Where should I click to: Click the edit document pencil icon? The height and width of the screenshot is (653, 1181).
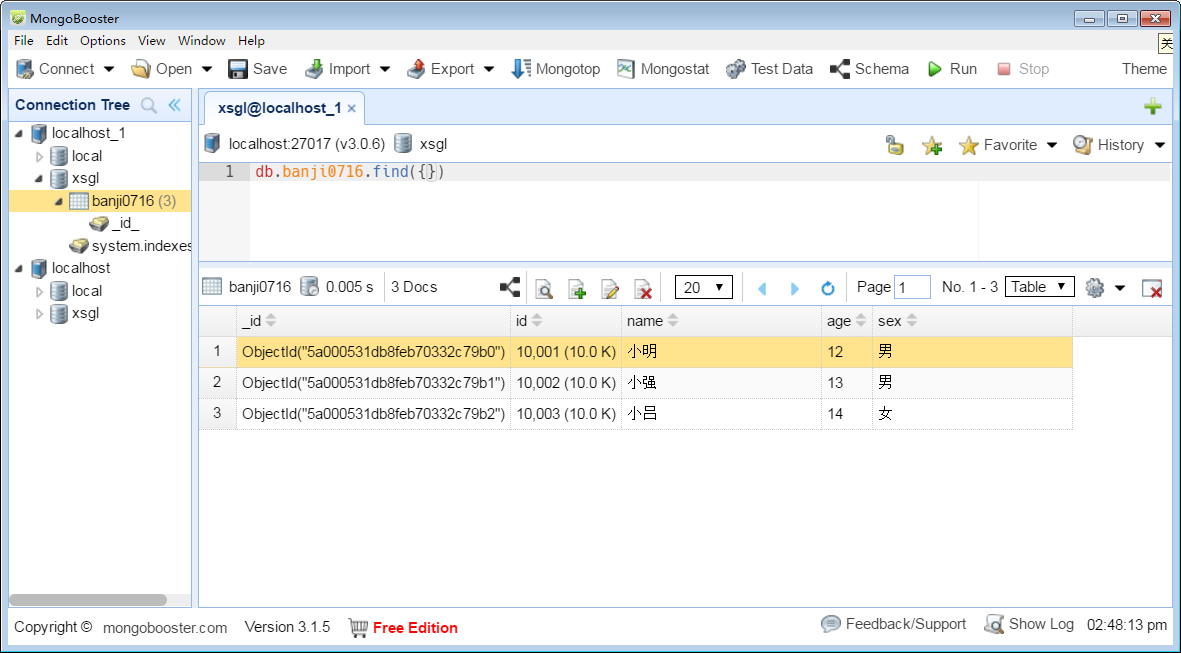click(x=610, y=288)
